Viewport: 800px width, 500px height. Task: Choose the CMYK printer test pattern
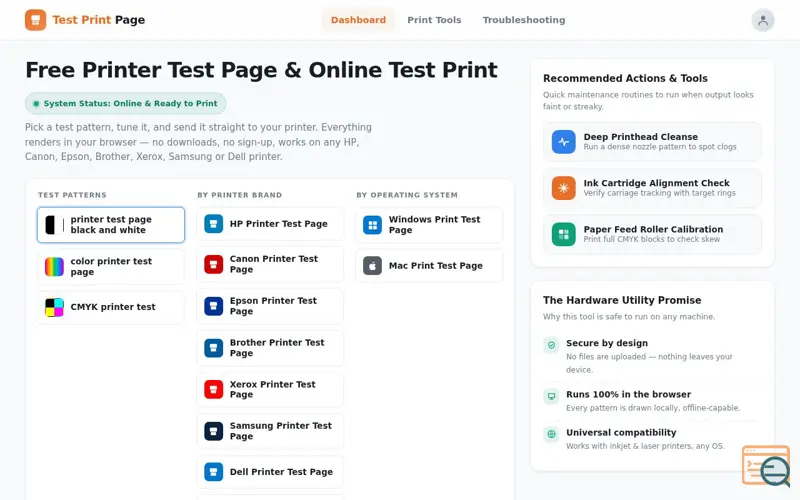(x=111, y=308)
